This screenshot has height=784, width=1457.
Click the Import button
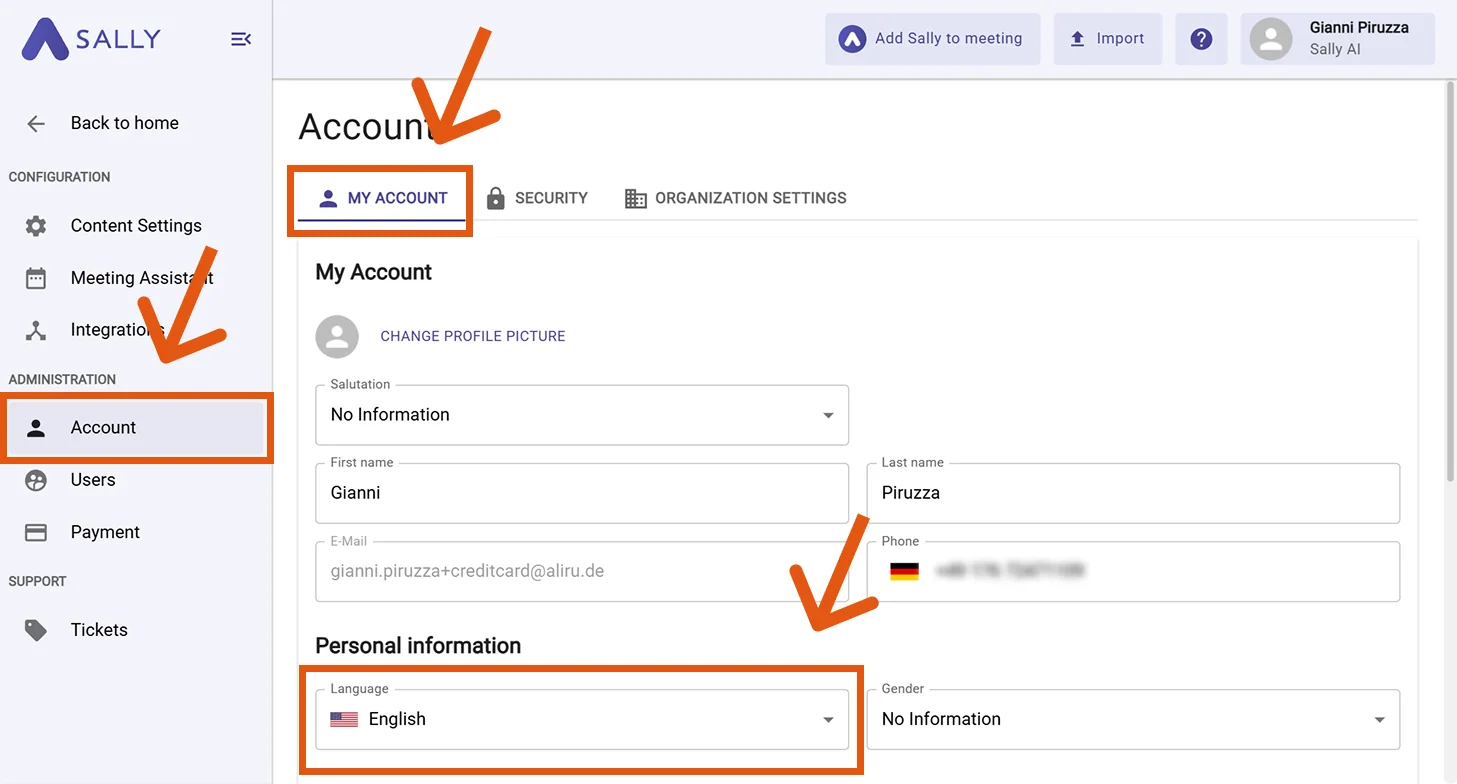click(x=1108, y=39)
